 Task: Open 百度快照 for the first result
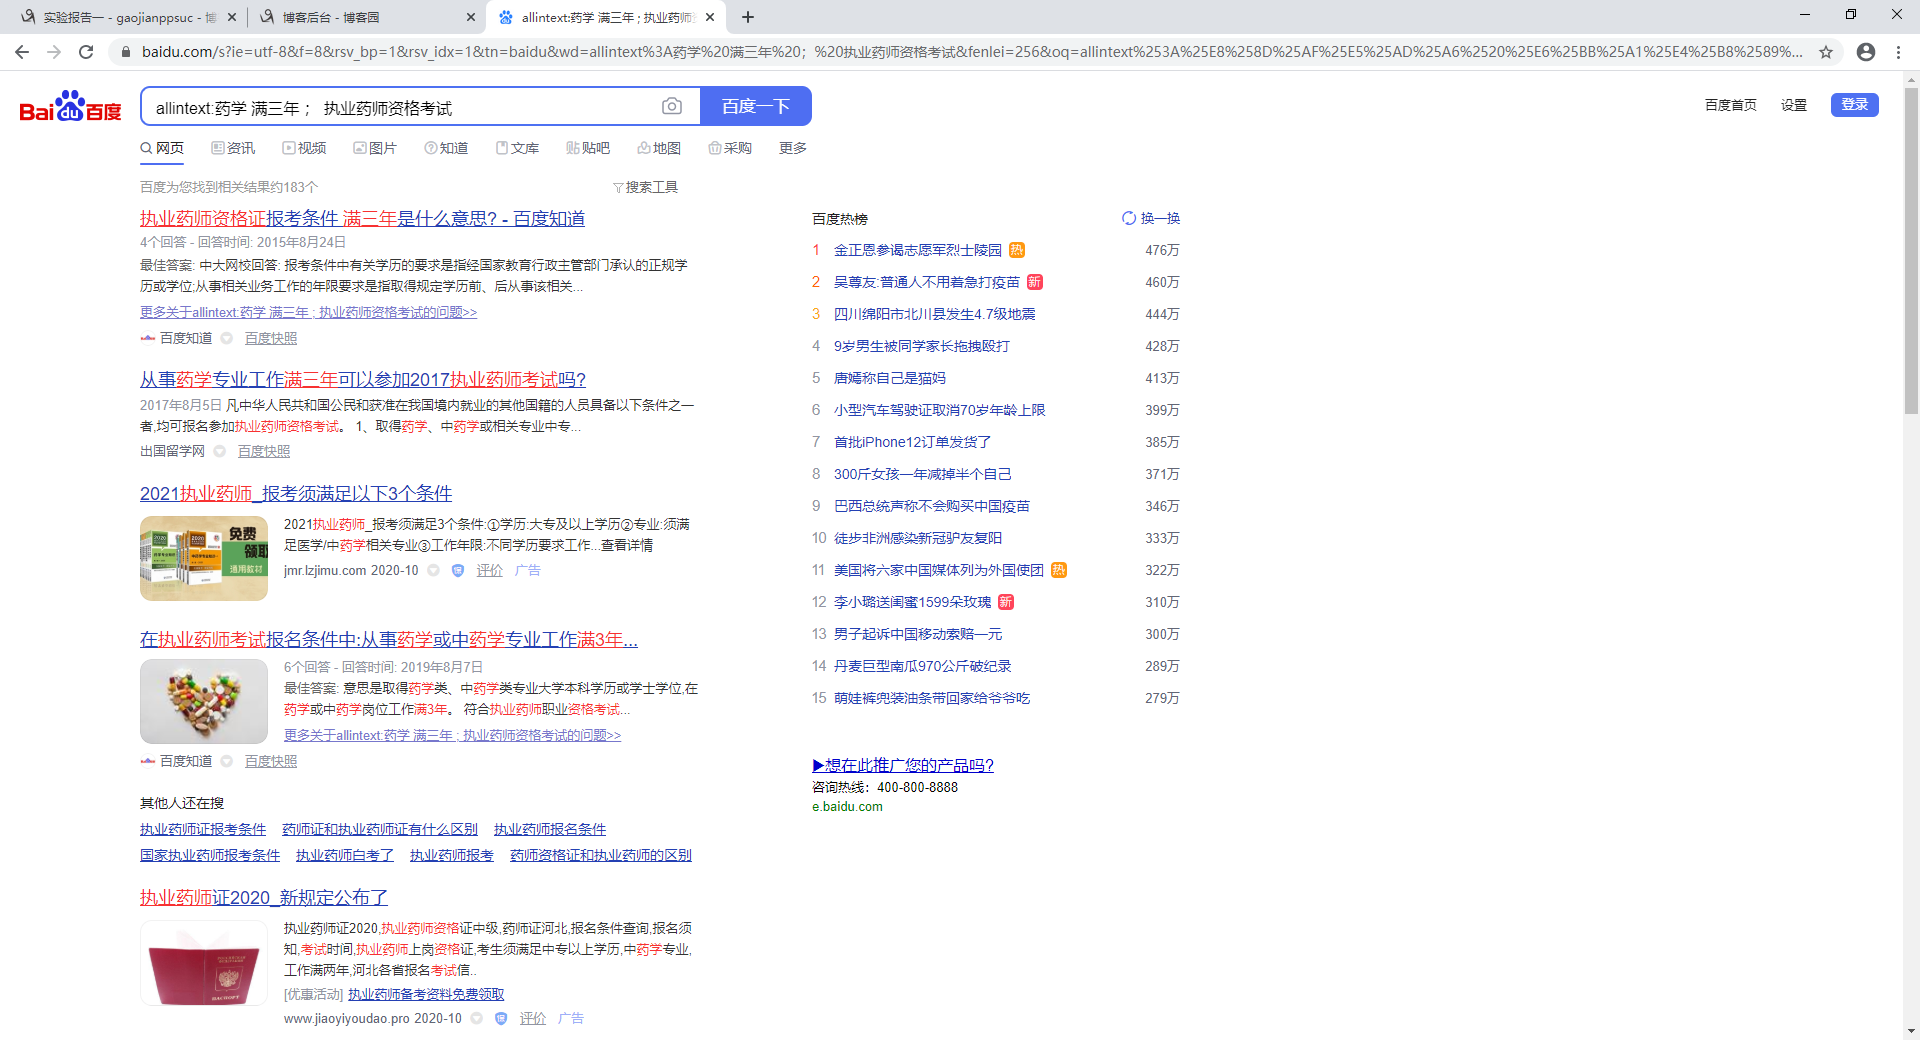pos(271,338)
